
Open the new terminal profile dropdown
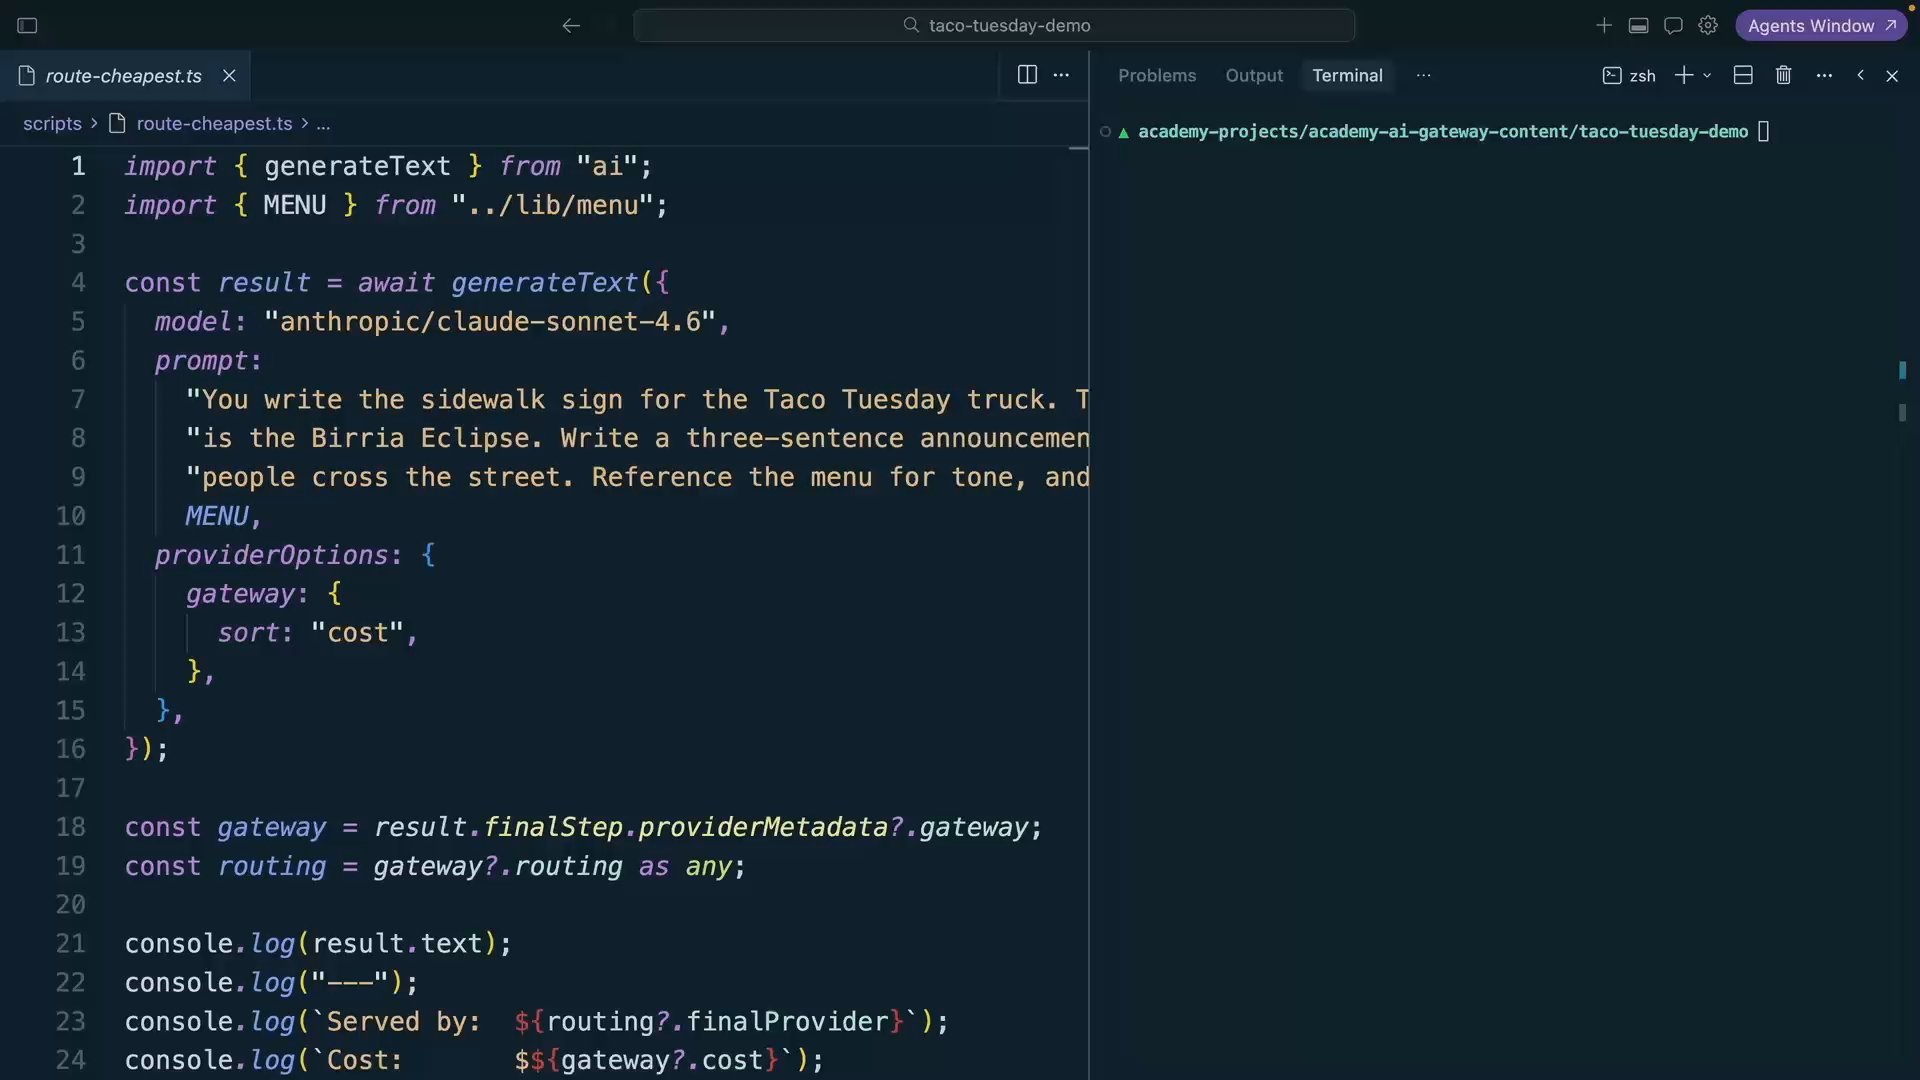[1707, 76]
